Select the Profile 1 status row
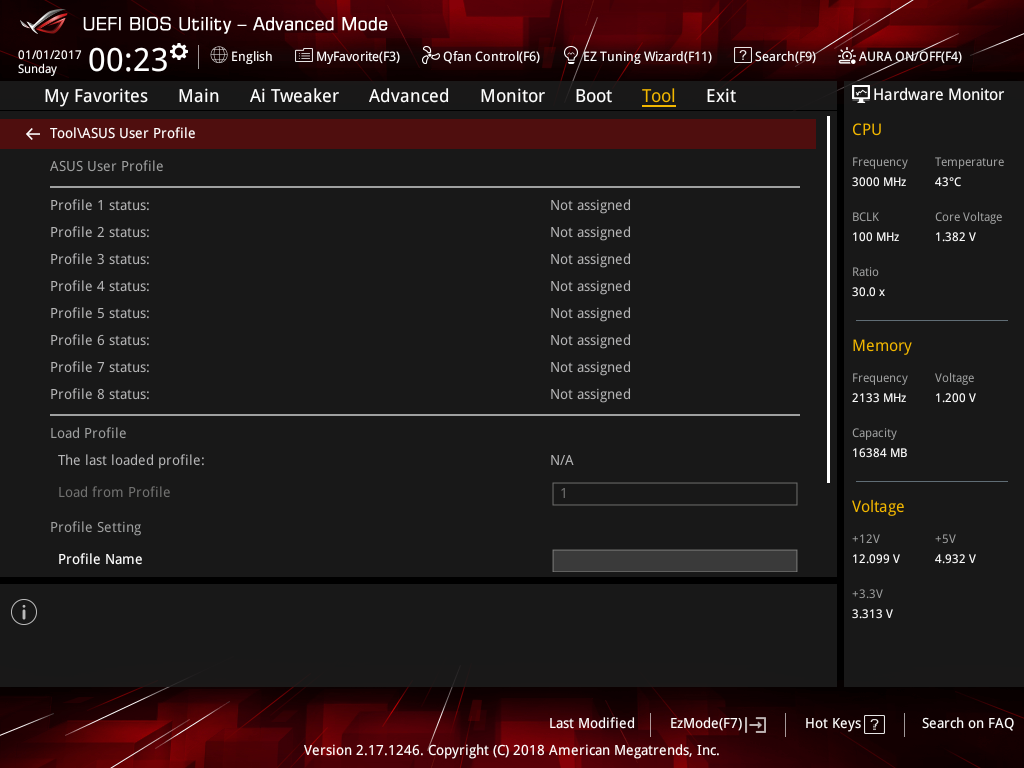 pyautogui.click(x=424, y=205)
